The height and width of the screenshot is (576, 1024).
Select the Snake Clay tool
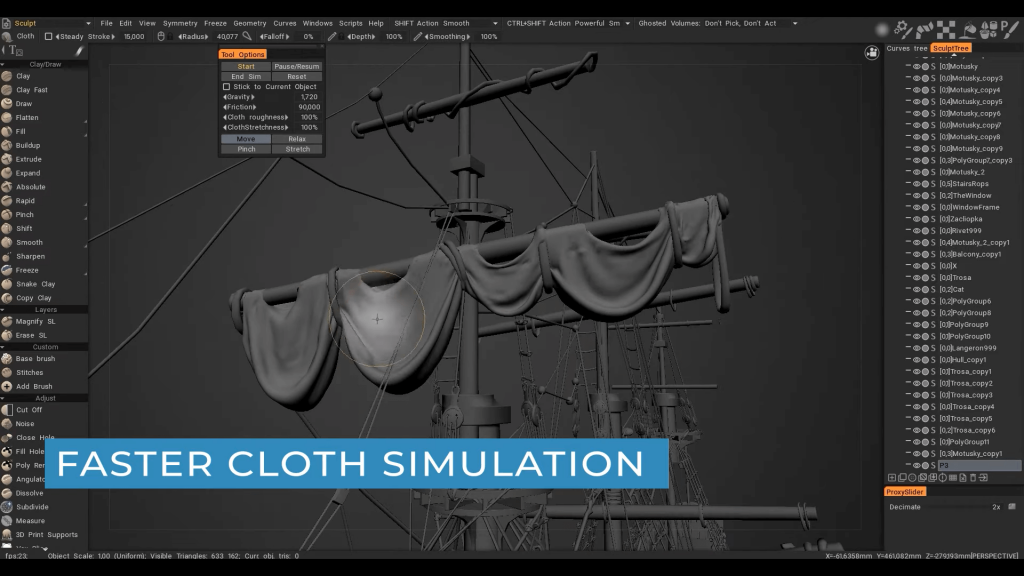[35, 284]
